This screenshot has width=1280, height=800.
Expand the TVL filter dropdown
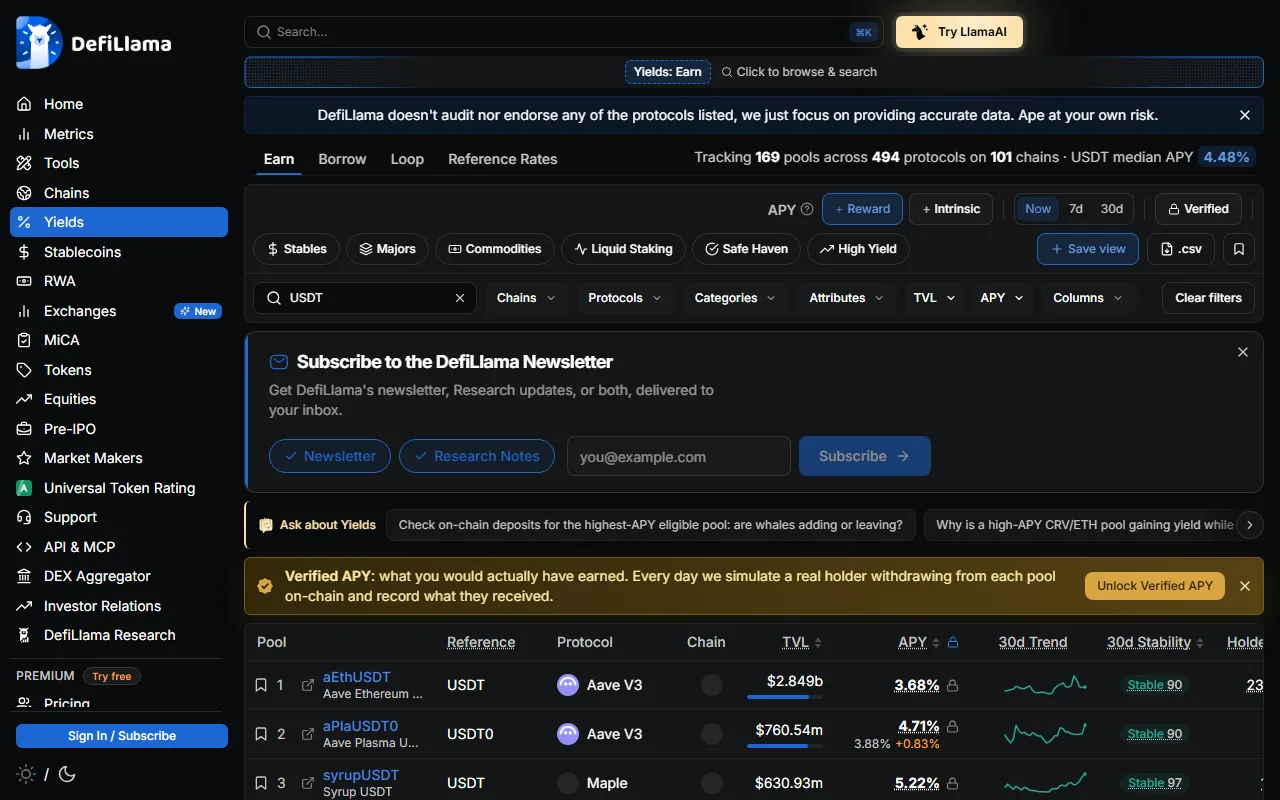[935, 298]
